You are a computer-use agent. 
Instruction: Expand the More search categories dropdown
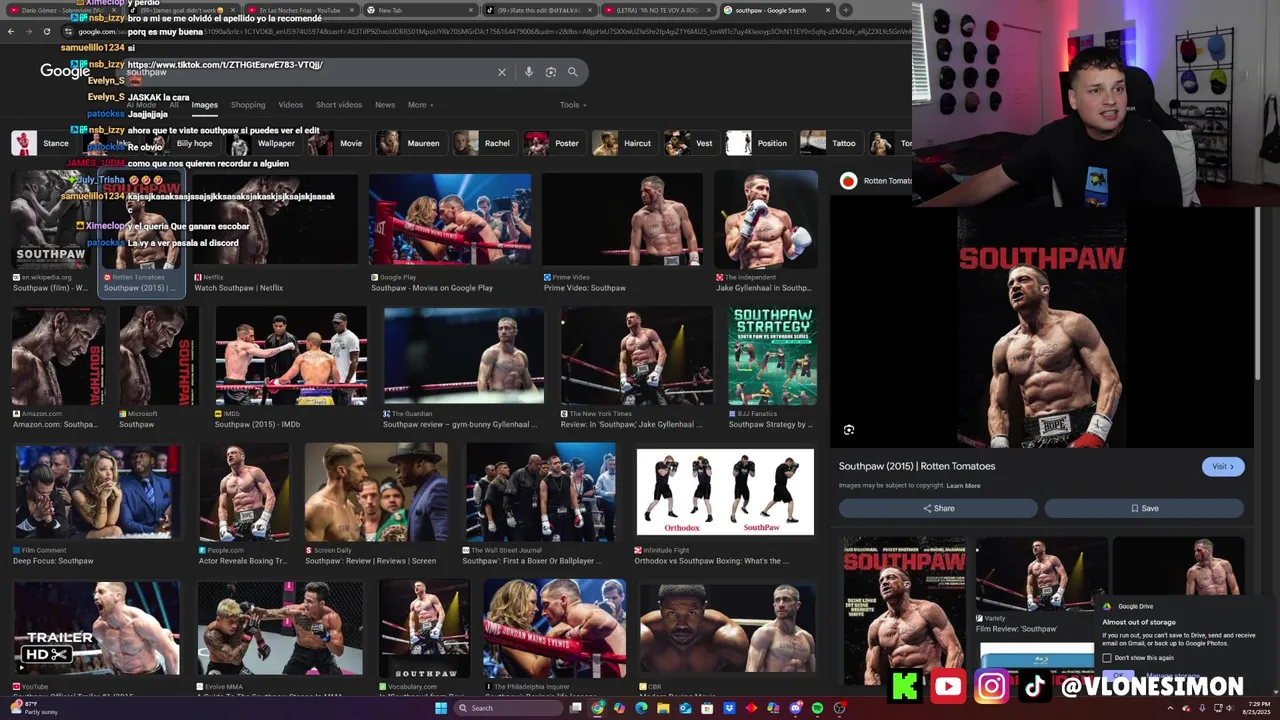click(421, 105)
